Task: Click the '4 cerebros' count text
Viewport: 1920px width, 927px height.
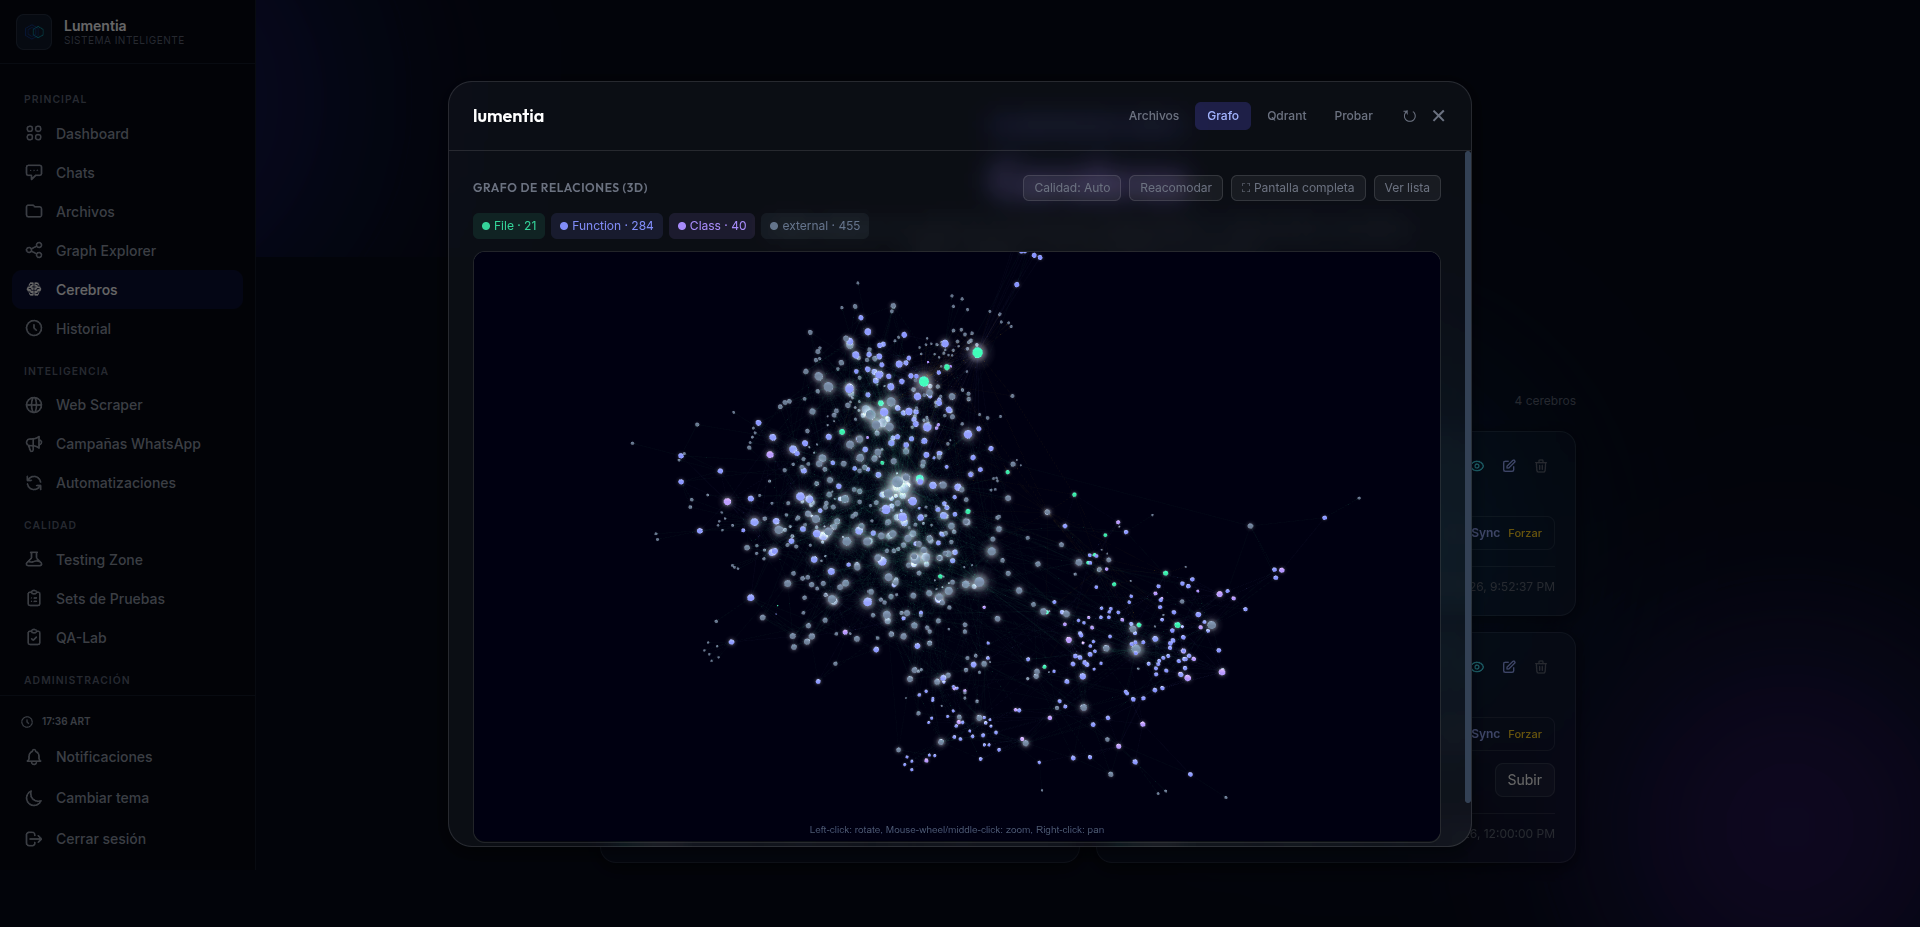Action: (1545, 401)
